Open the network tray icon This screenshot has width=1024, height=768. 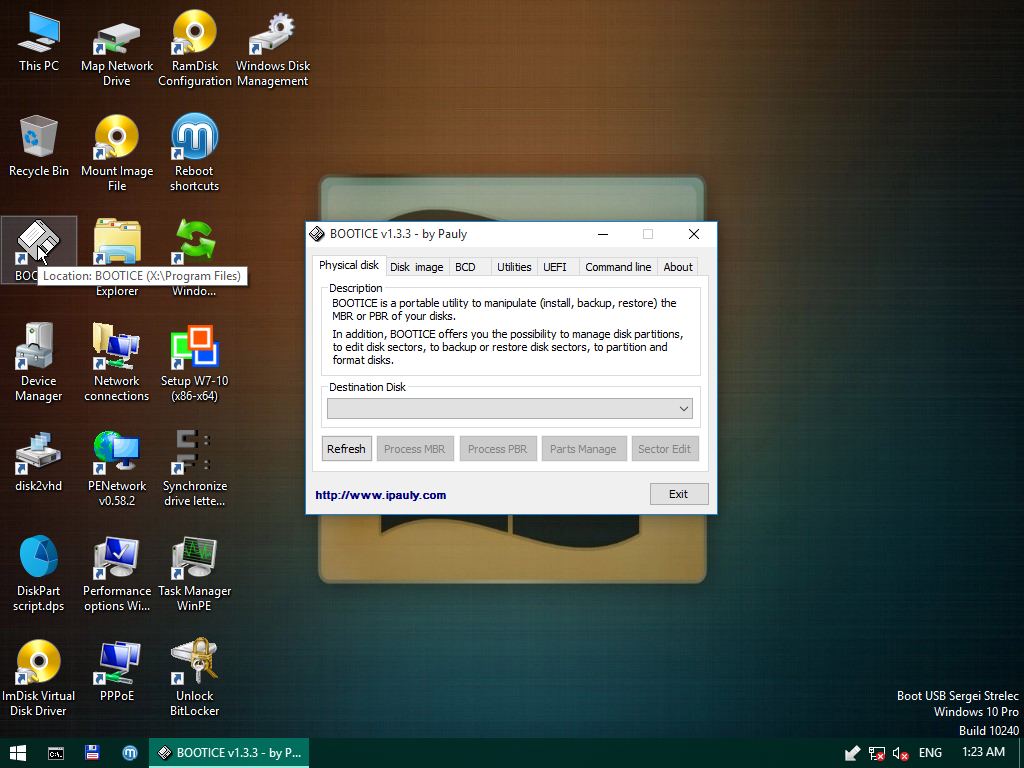click(x=877, y=754)
